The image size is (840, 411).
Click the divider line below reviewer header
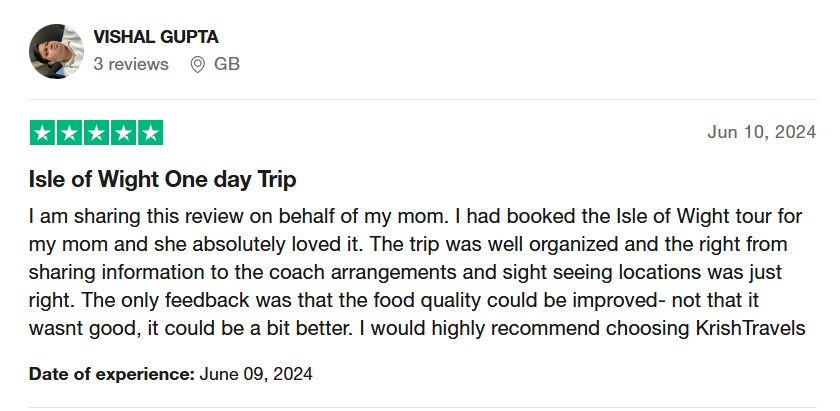tap(423, 99)
